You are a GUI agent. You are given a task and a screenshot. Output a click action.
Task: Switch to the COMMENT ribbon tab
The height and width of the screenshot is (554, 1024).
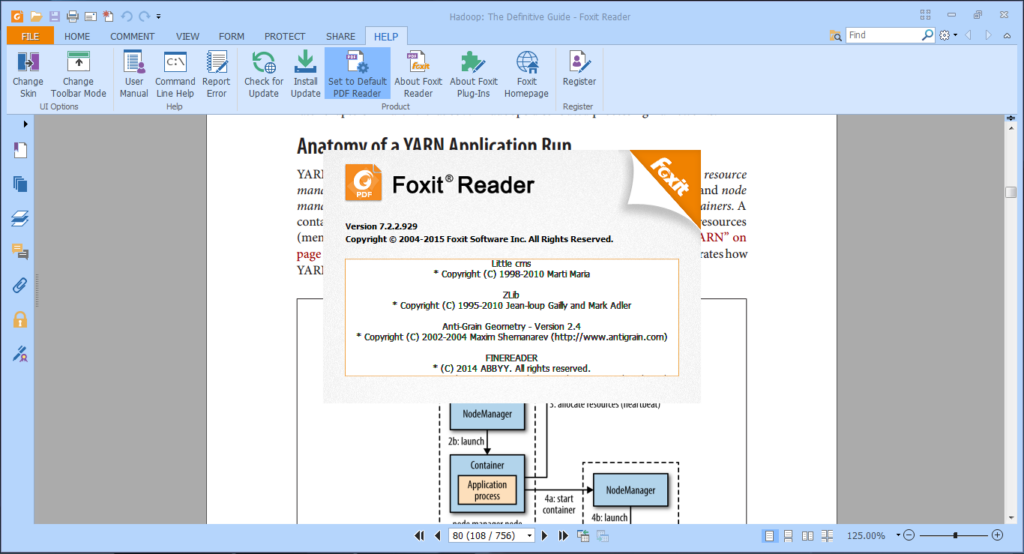[x=132, y=37]
